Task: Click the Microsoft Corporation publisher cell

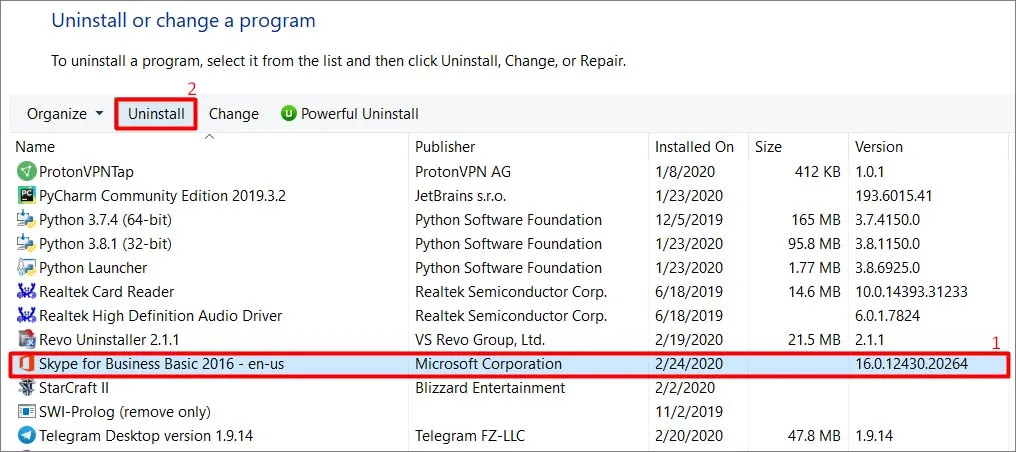Action: click(489, 364)
